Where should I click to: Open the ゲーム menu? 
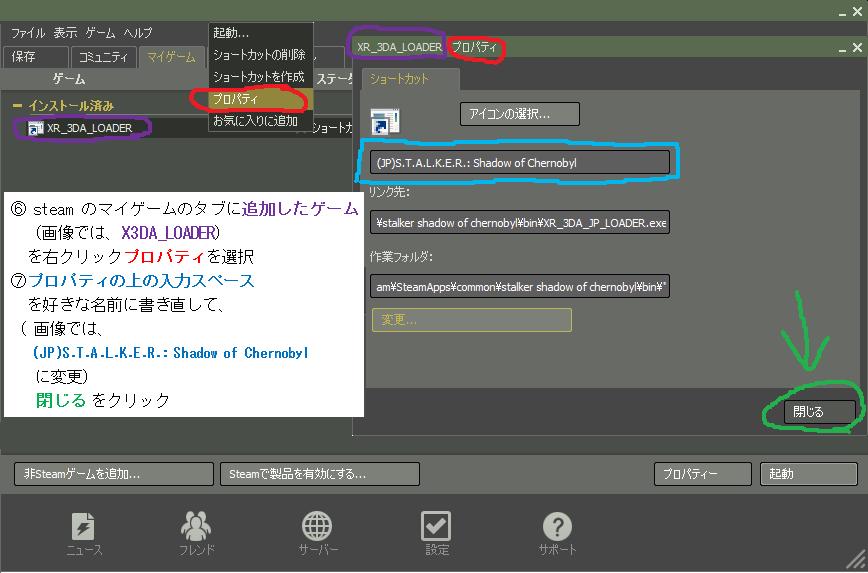pyautogui.click(x=100, y=33)
